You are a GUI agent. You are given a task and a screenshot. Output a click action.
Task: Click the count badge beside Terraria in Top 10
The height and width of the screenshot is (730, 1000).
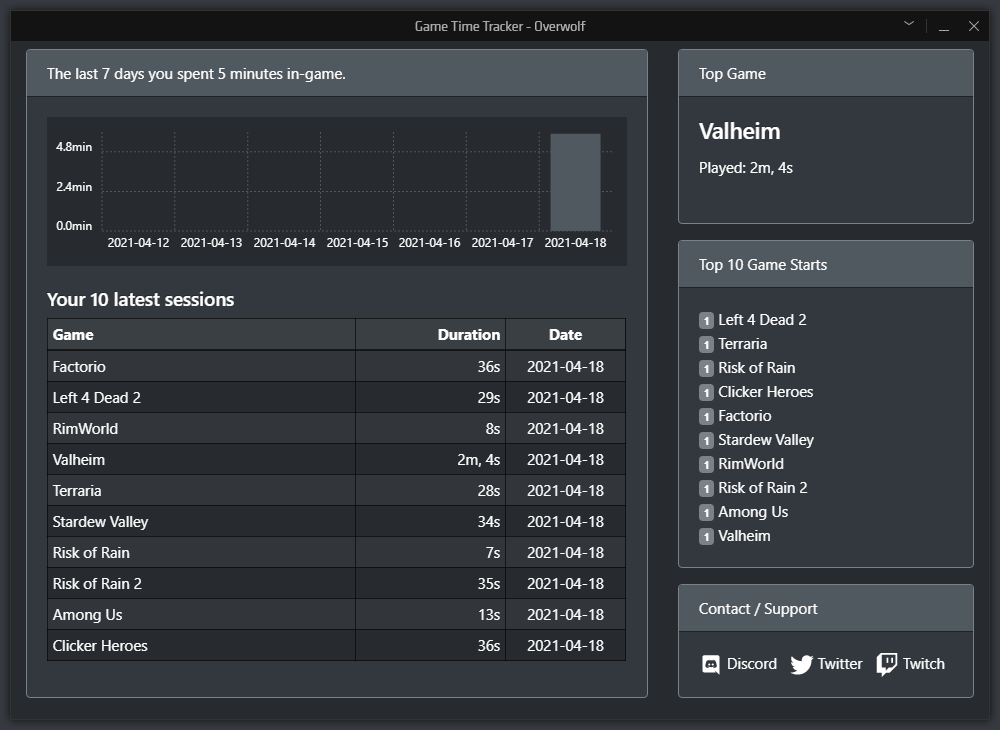pos(706,345)
